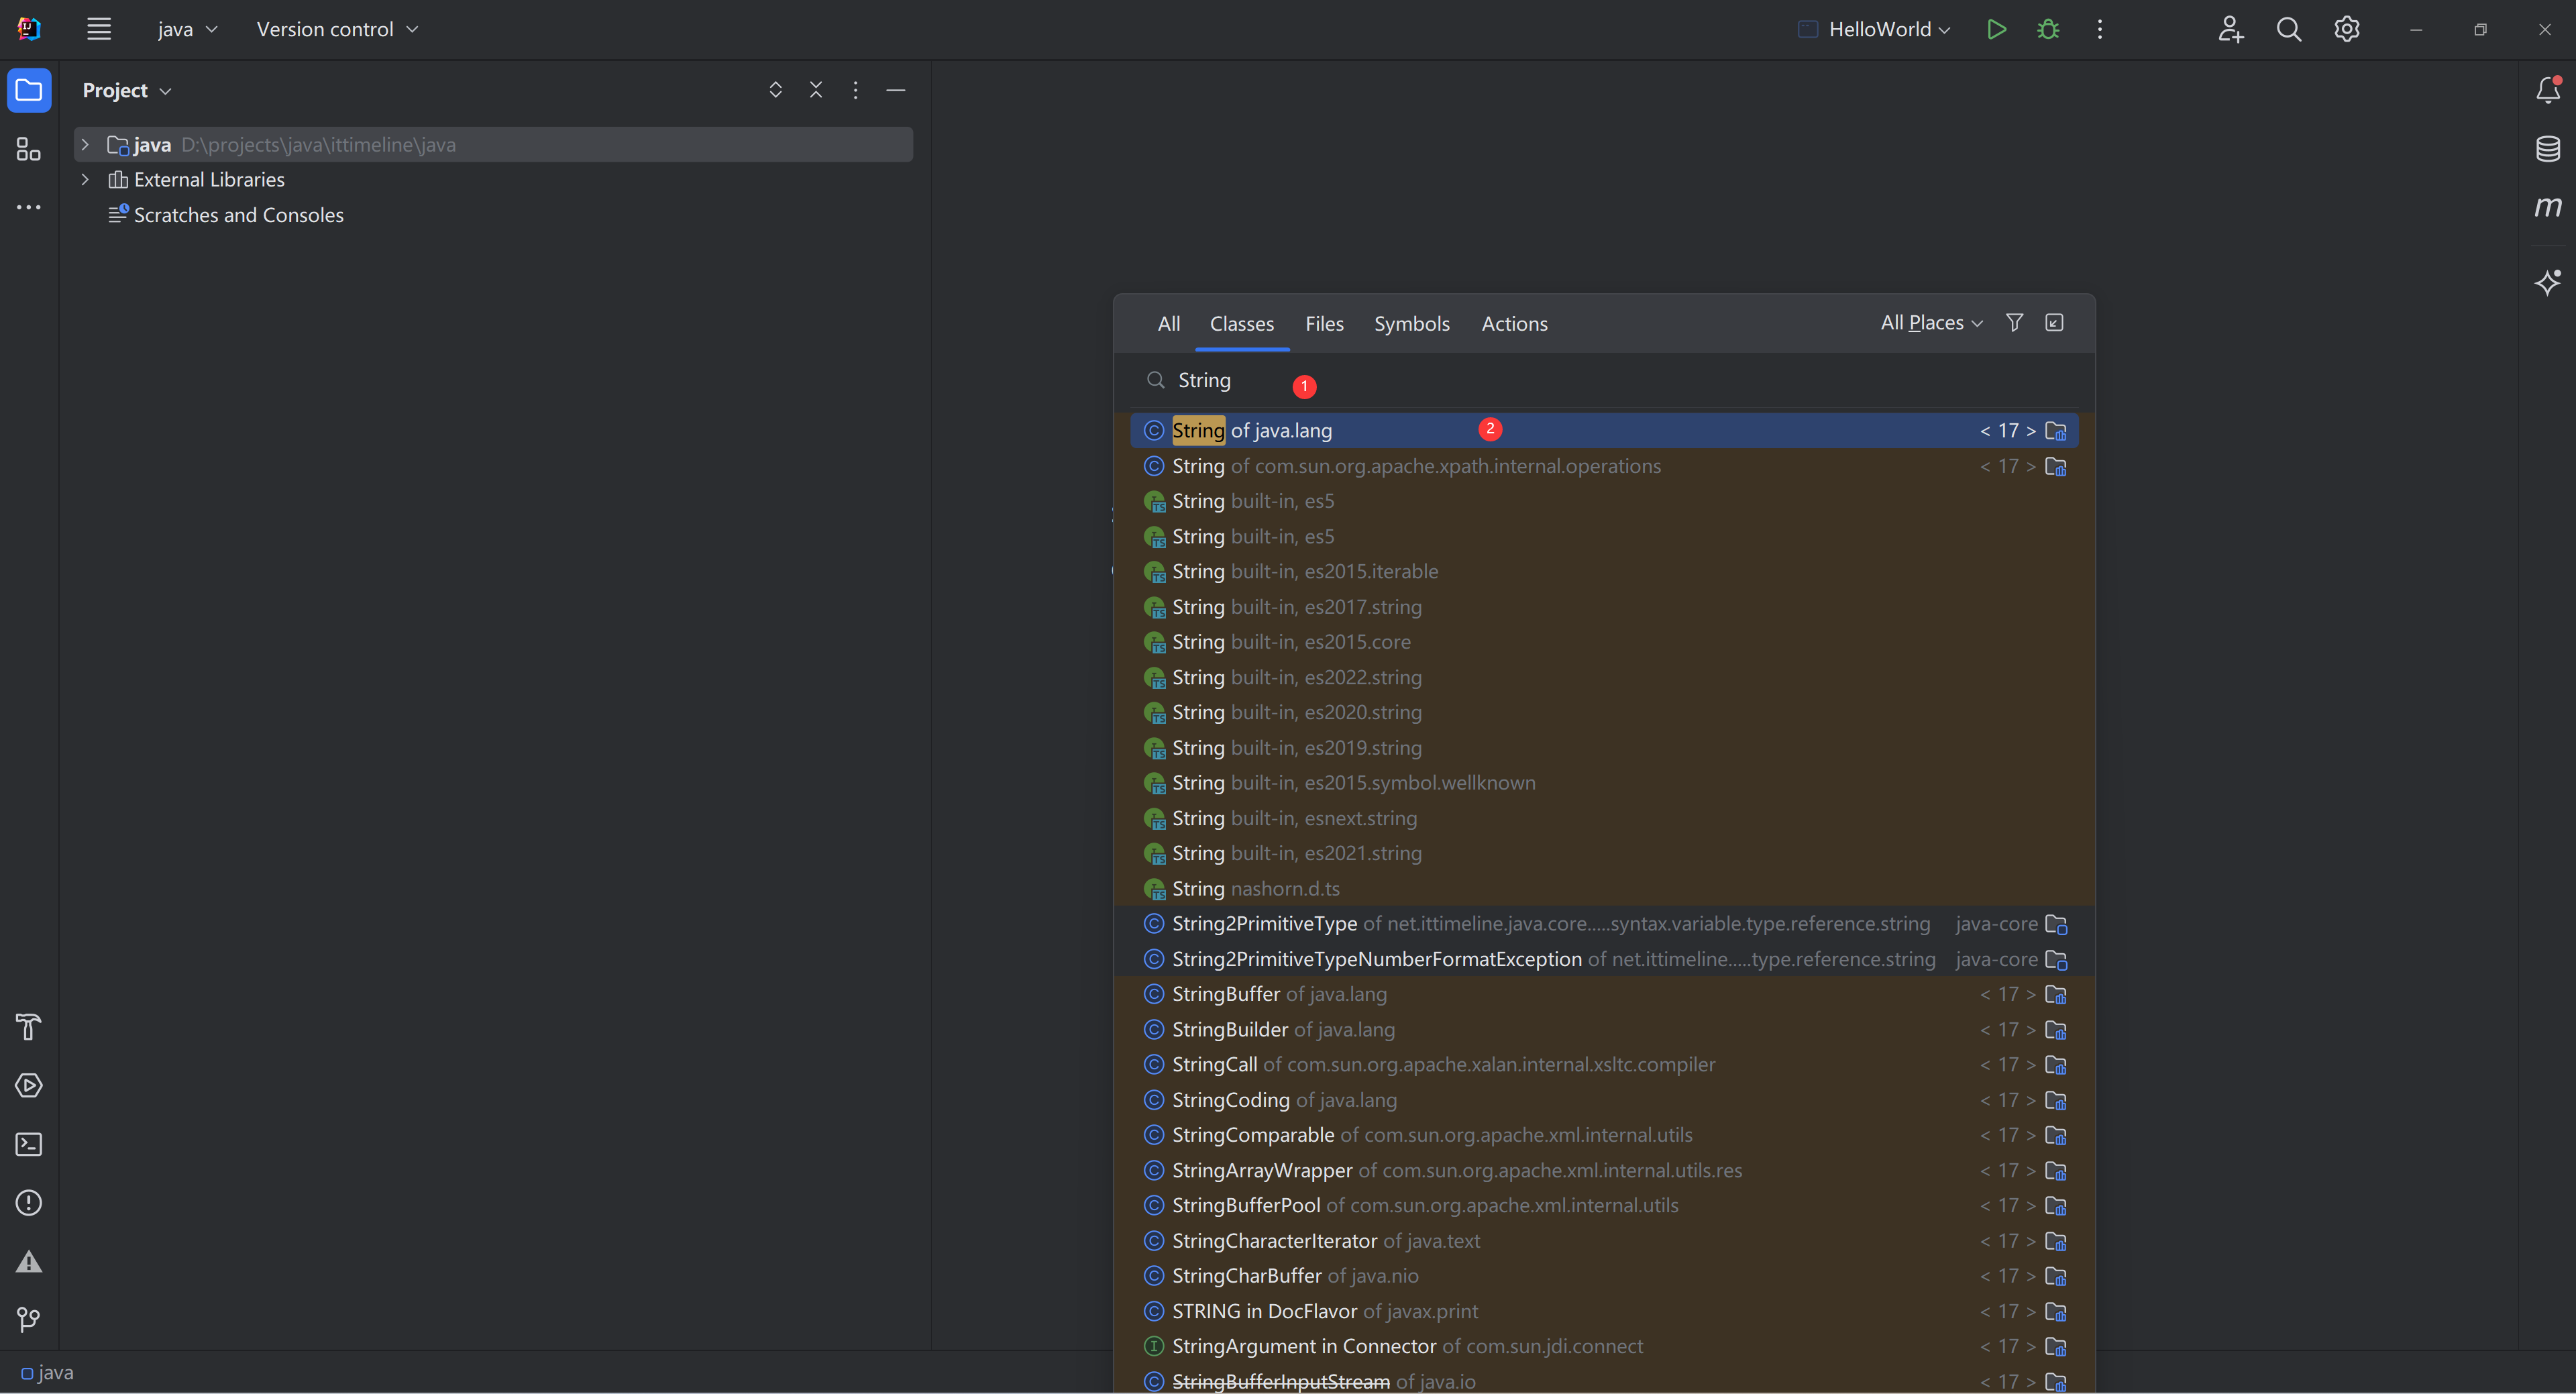2576x1394 pixels.
Task: Click the String search input field
Action: (x=1604, y=380)
